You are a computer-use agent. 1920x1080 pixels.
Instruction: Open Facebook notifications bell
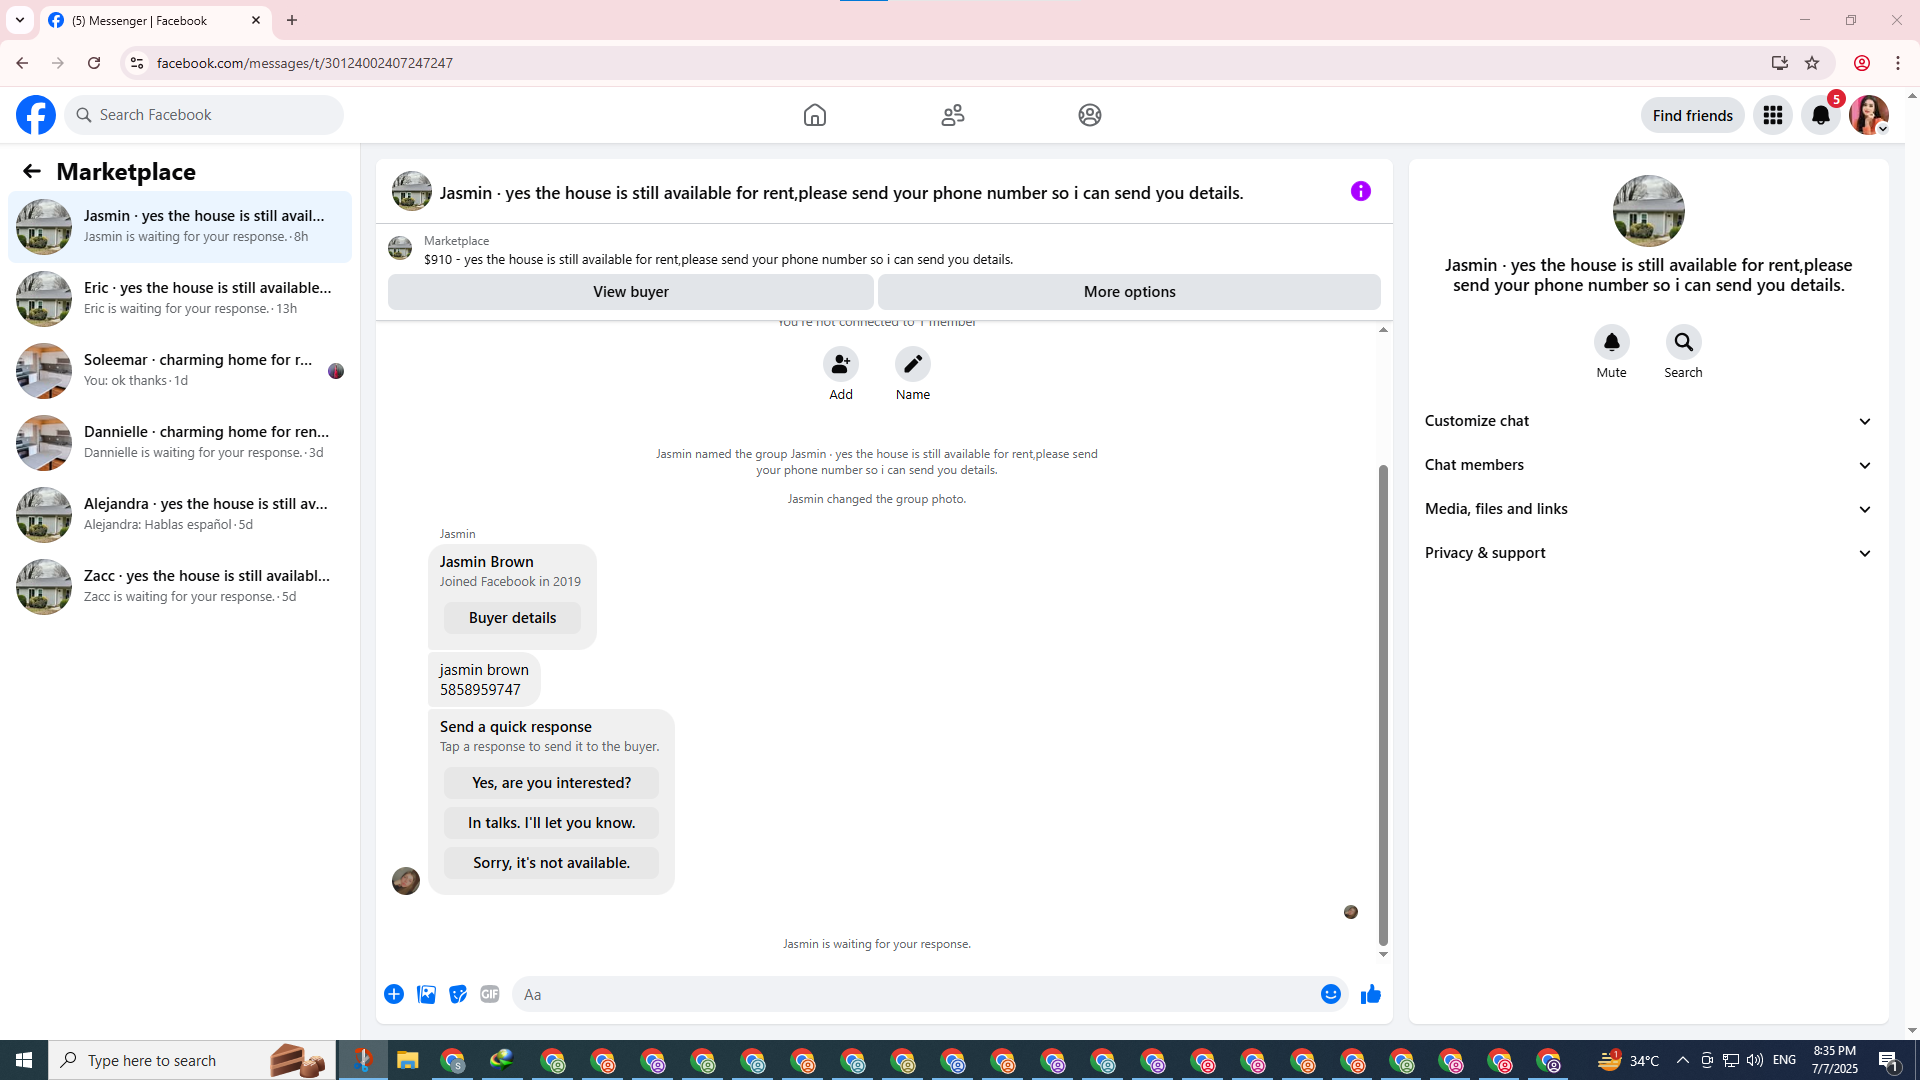click(1820, 115)
